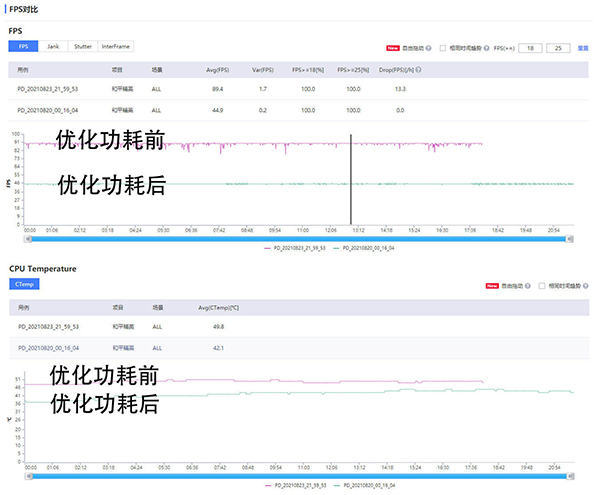Switch to the Stutter tab
Viewport: 600px width, 495px height.
83,47
